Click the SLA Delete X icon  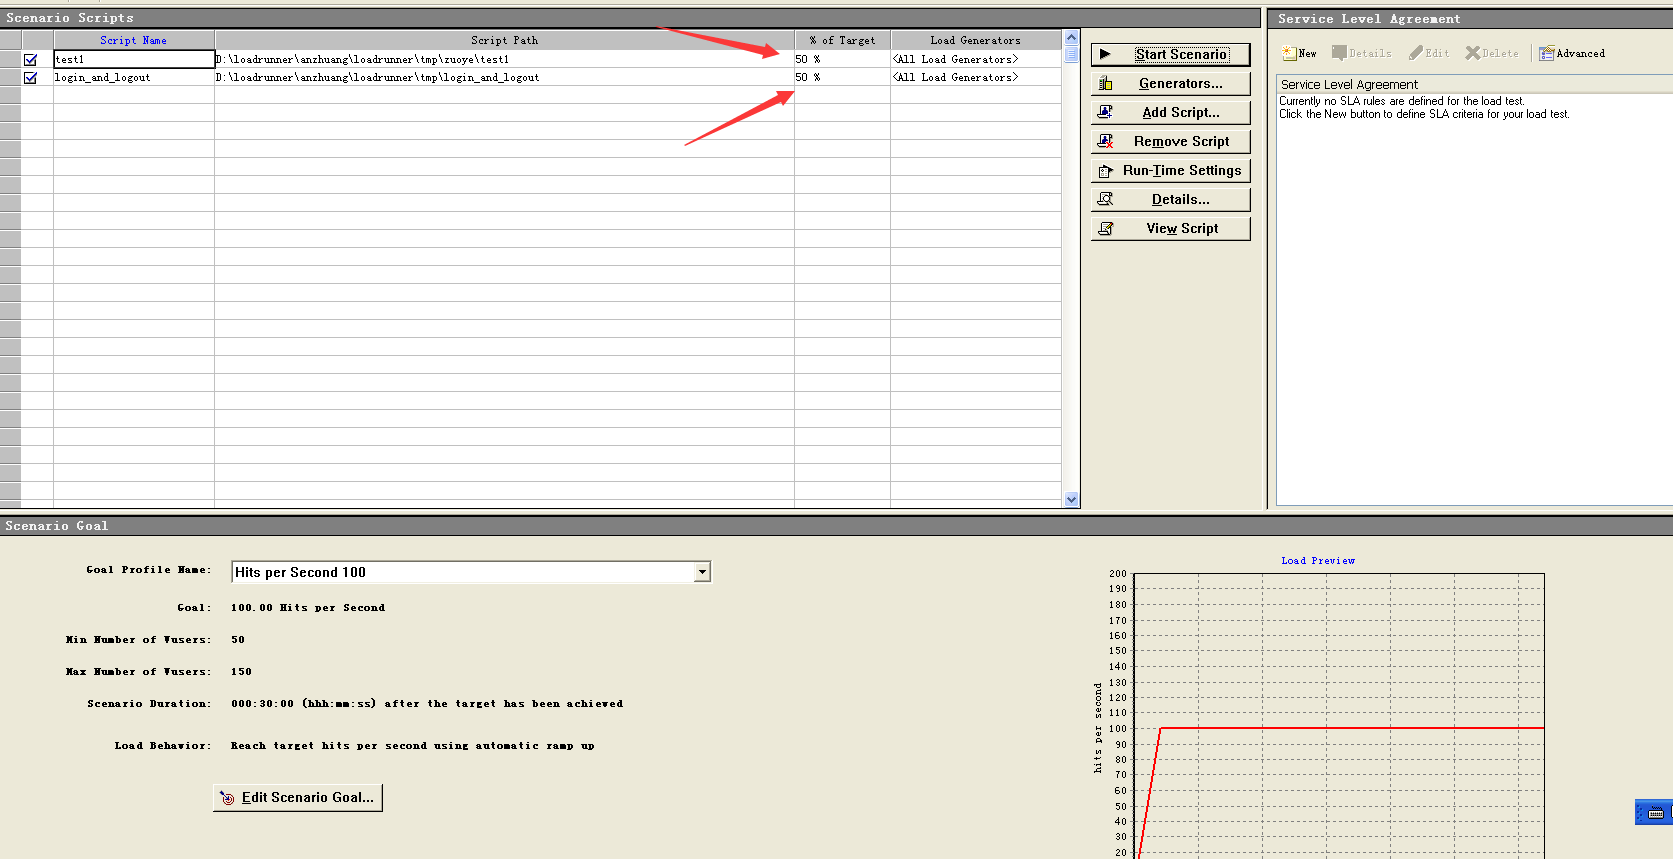click(x=1473, y=53)
